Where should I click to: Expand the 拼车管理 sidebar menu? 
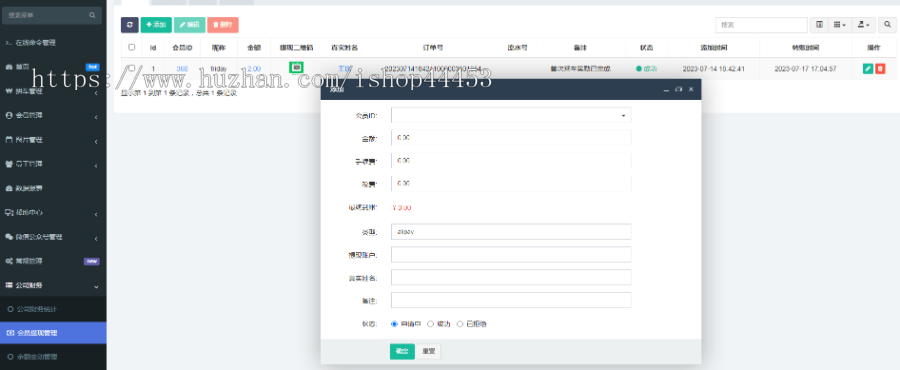tap(53, 91)
